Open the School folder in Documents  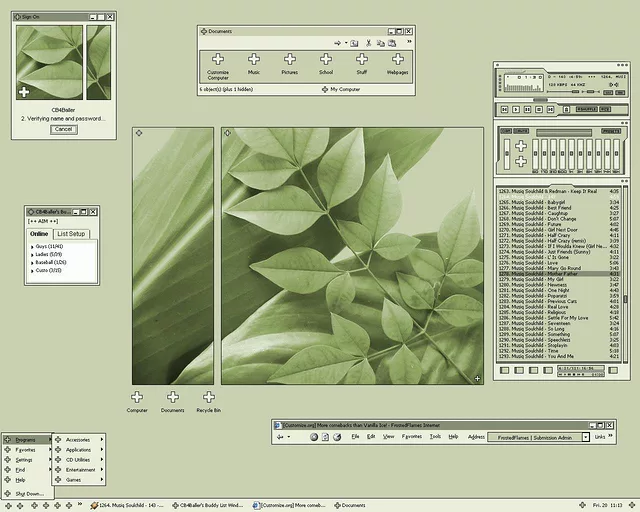point(326,63)
